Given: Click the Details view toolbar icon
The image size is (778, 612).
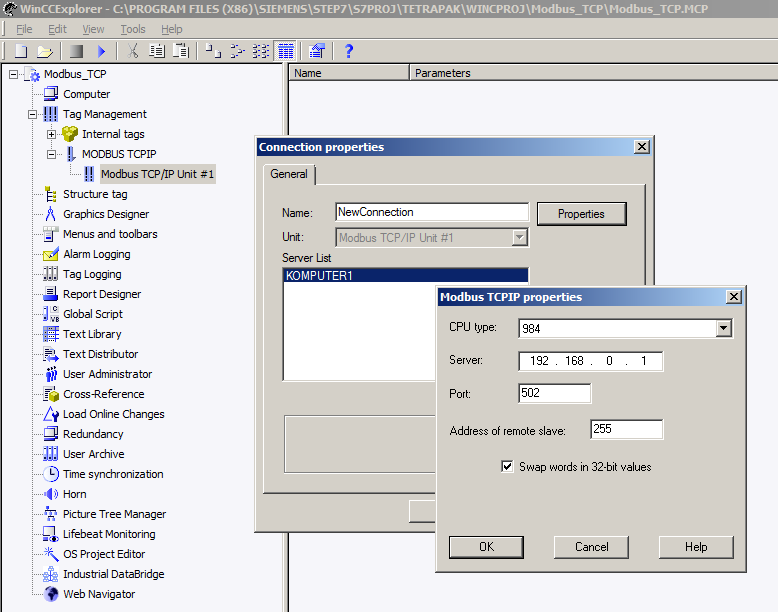Looking at the screenshot, I should pyautogui.click(x=286, y=51).
